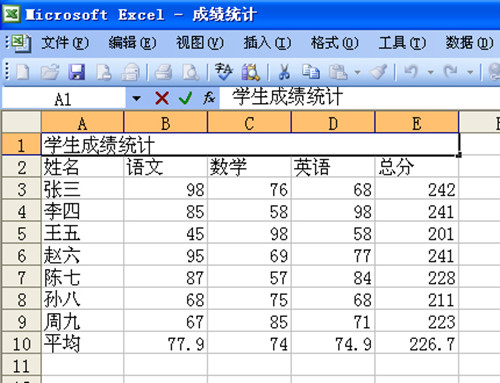The width and height of the screenshot is (500, 383).
Task: Click the 数学 header cell
Action: coord(249,167)
